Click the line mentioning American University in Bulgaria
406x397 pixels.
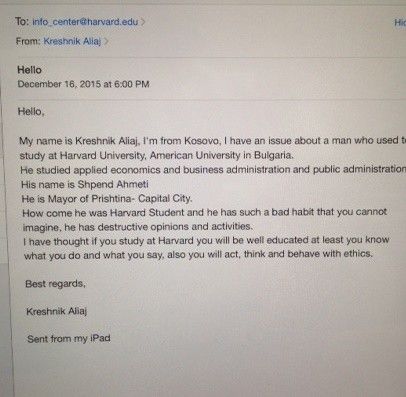(157, 155)
